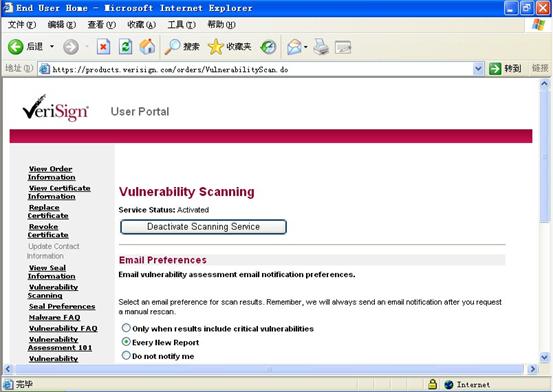Open the Back button history dropdown arrow
The image size is (553, 392).
click(x=52, y=47)
